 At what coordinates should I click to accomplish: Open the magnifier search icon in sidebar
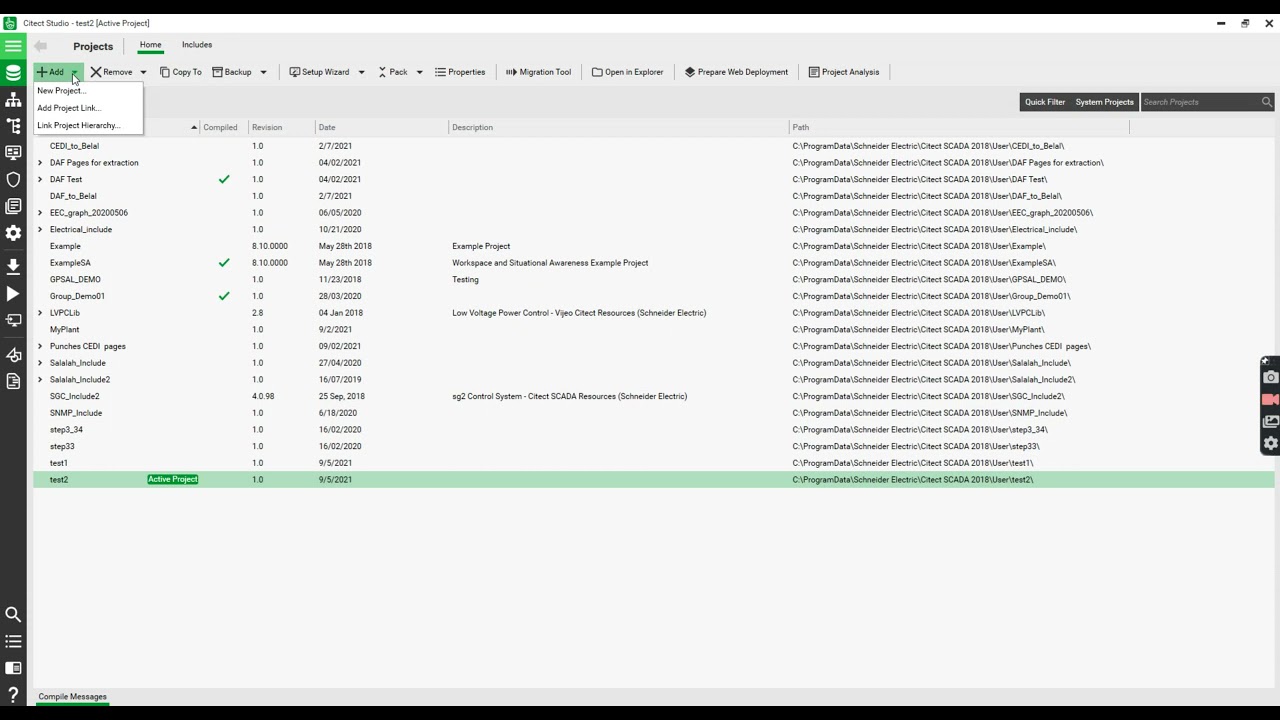13,615
